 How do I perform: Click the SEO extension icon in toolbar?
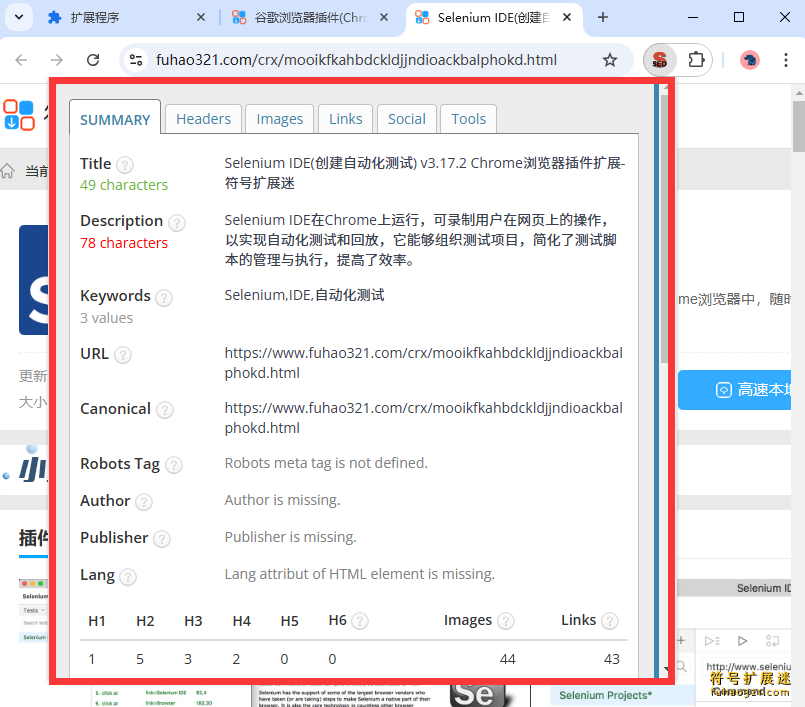coord(659,60)
